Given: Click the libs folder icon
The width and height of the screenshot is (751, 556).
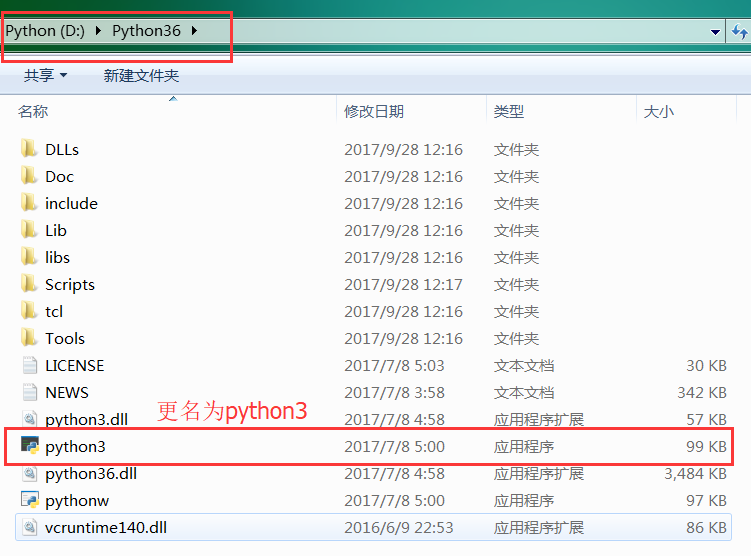Looking at the screenshot, I should coord(29,256).
